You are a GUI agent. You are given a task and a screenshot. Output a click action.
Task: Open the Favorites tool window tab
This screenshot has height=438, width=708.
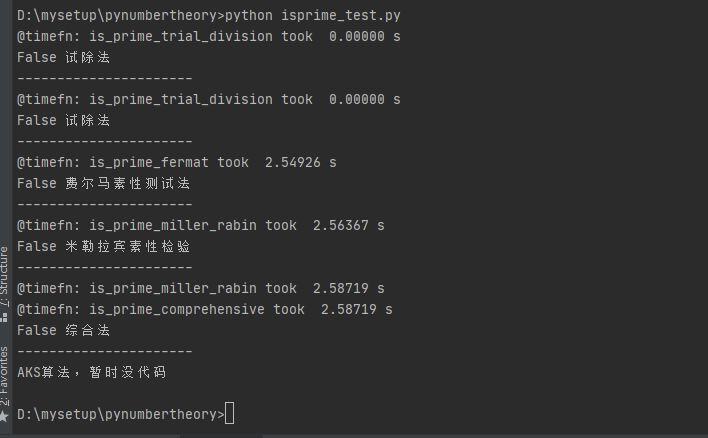point(5,375)
